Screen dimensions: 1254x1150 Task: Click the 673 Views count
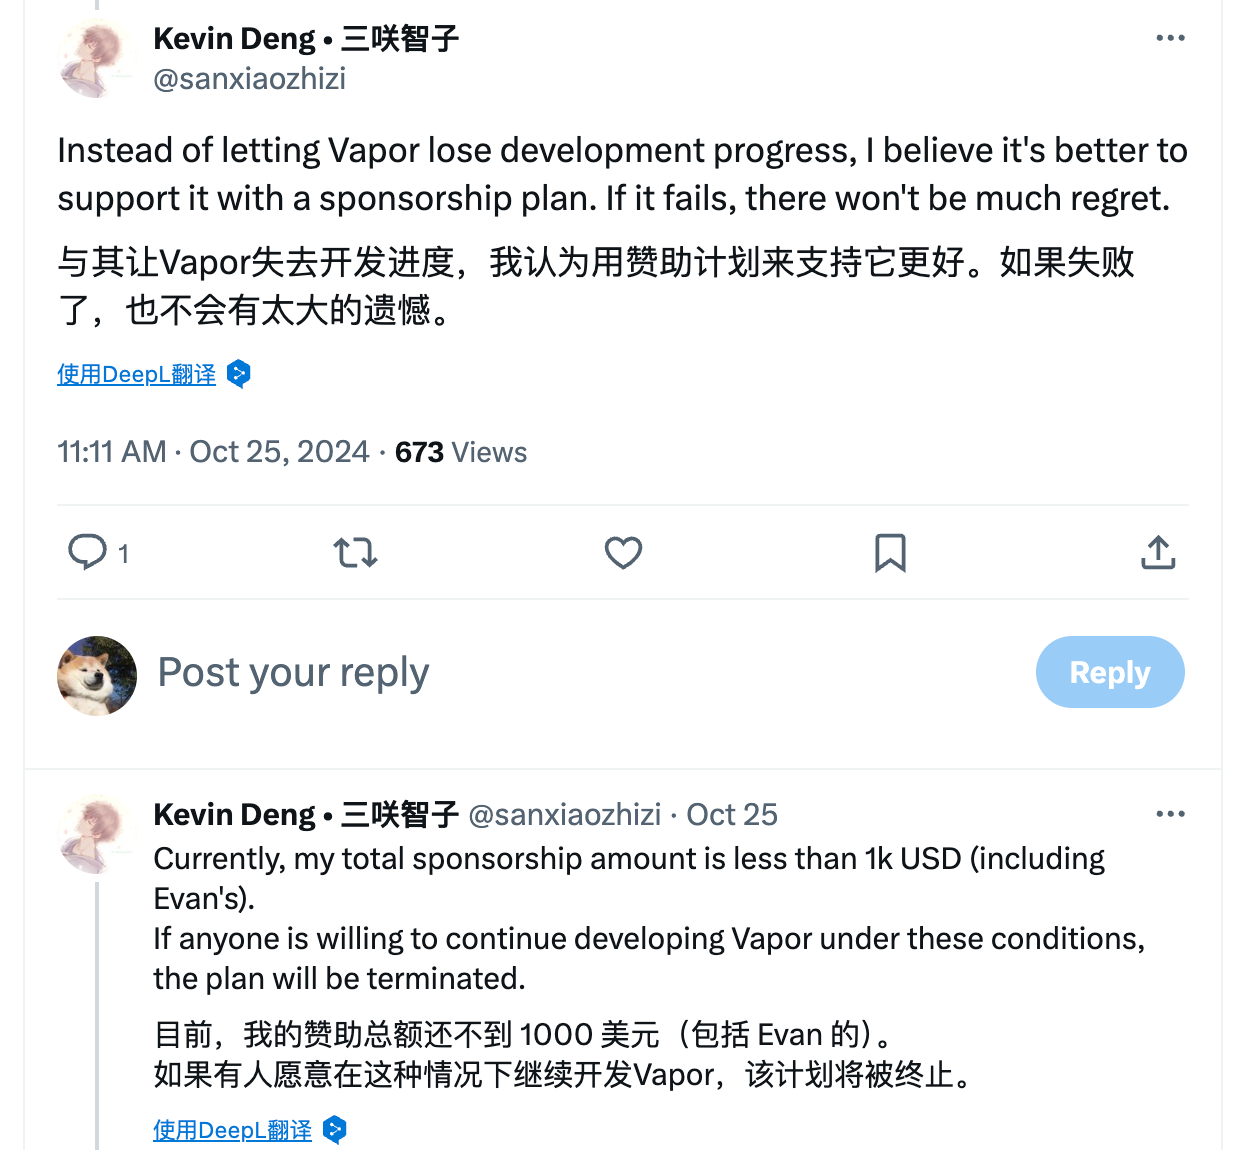coord(461,452)
